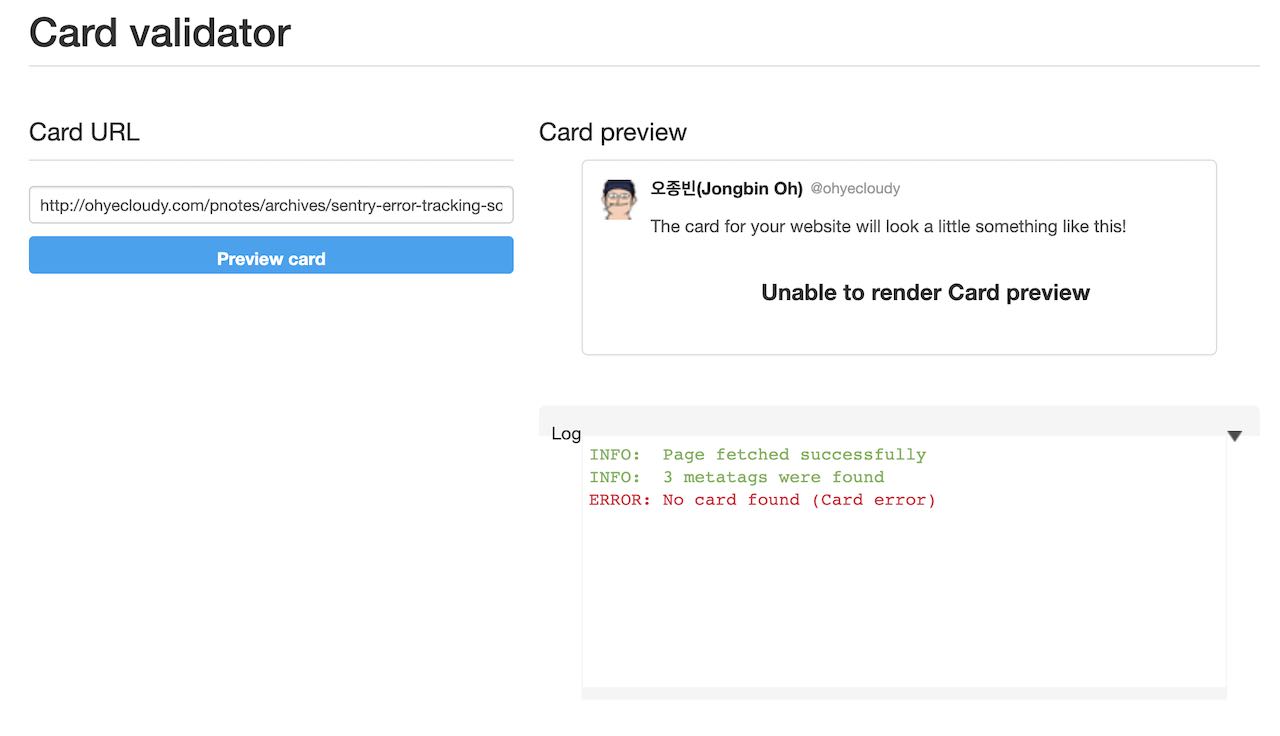The height and width of the screenshot is (736, 1280).
Task: Click the Log panel bottom scrollbar
Action: click(x=903, y=693)
